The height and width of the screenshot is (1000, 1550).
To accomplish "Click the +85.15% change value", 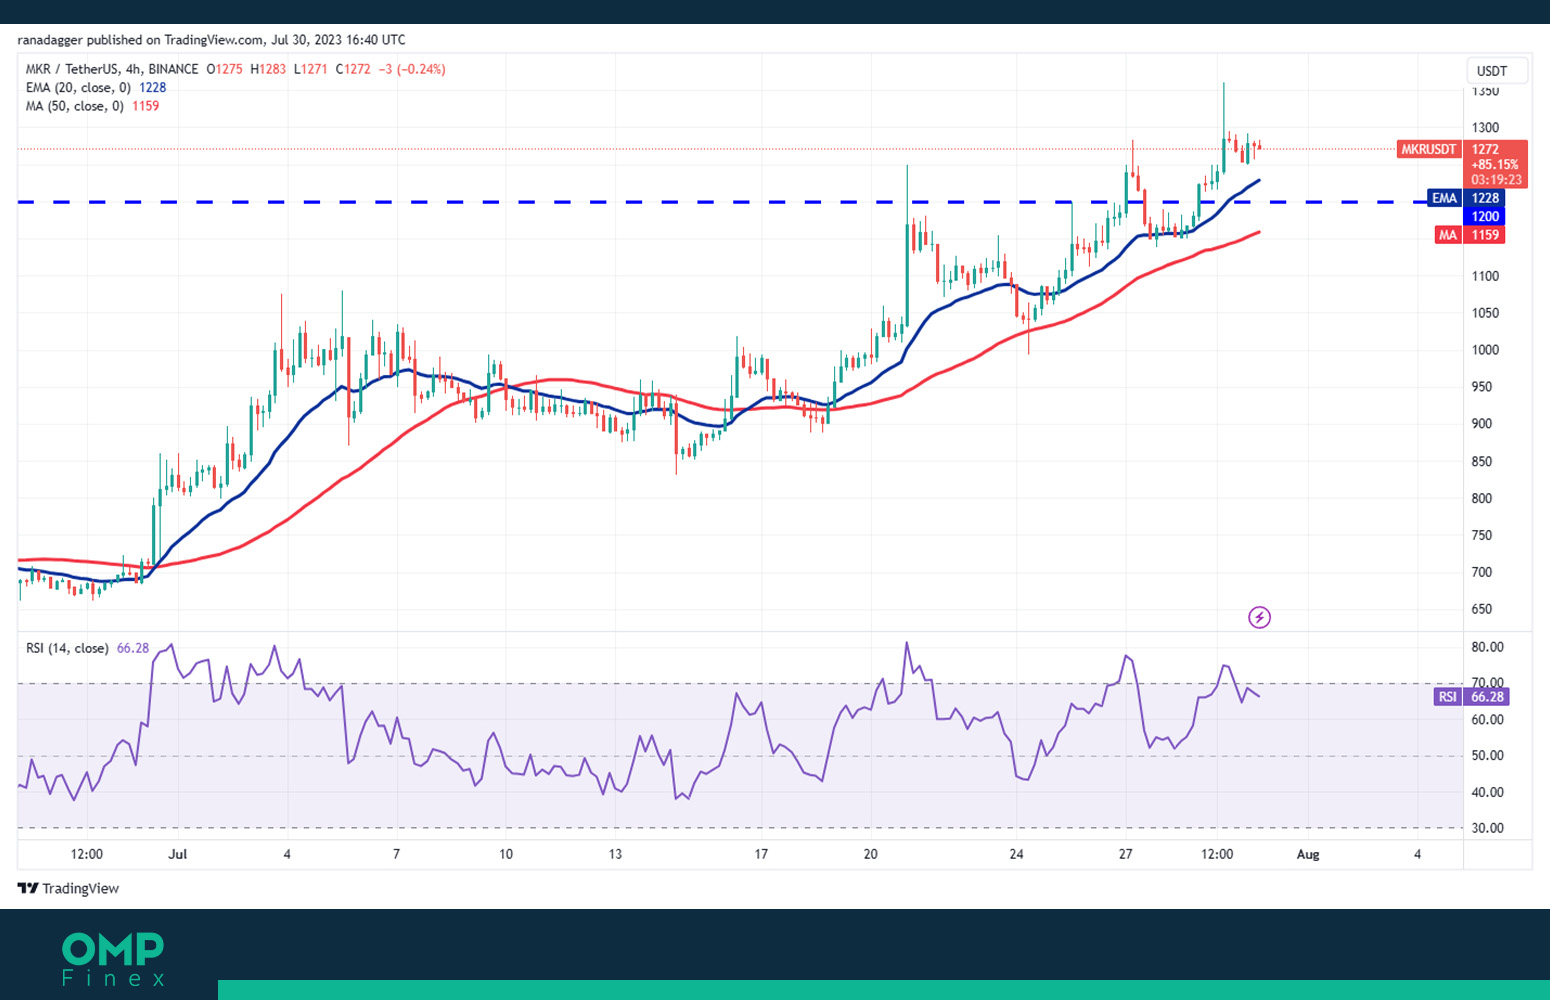I will (1494, 164).
